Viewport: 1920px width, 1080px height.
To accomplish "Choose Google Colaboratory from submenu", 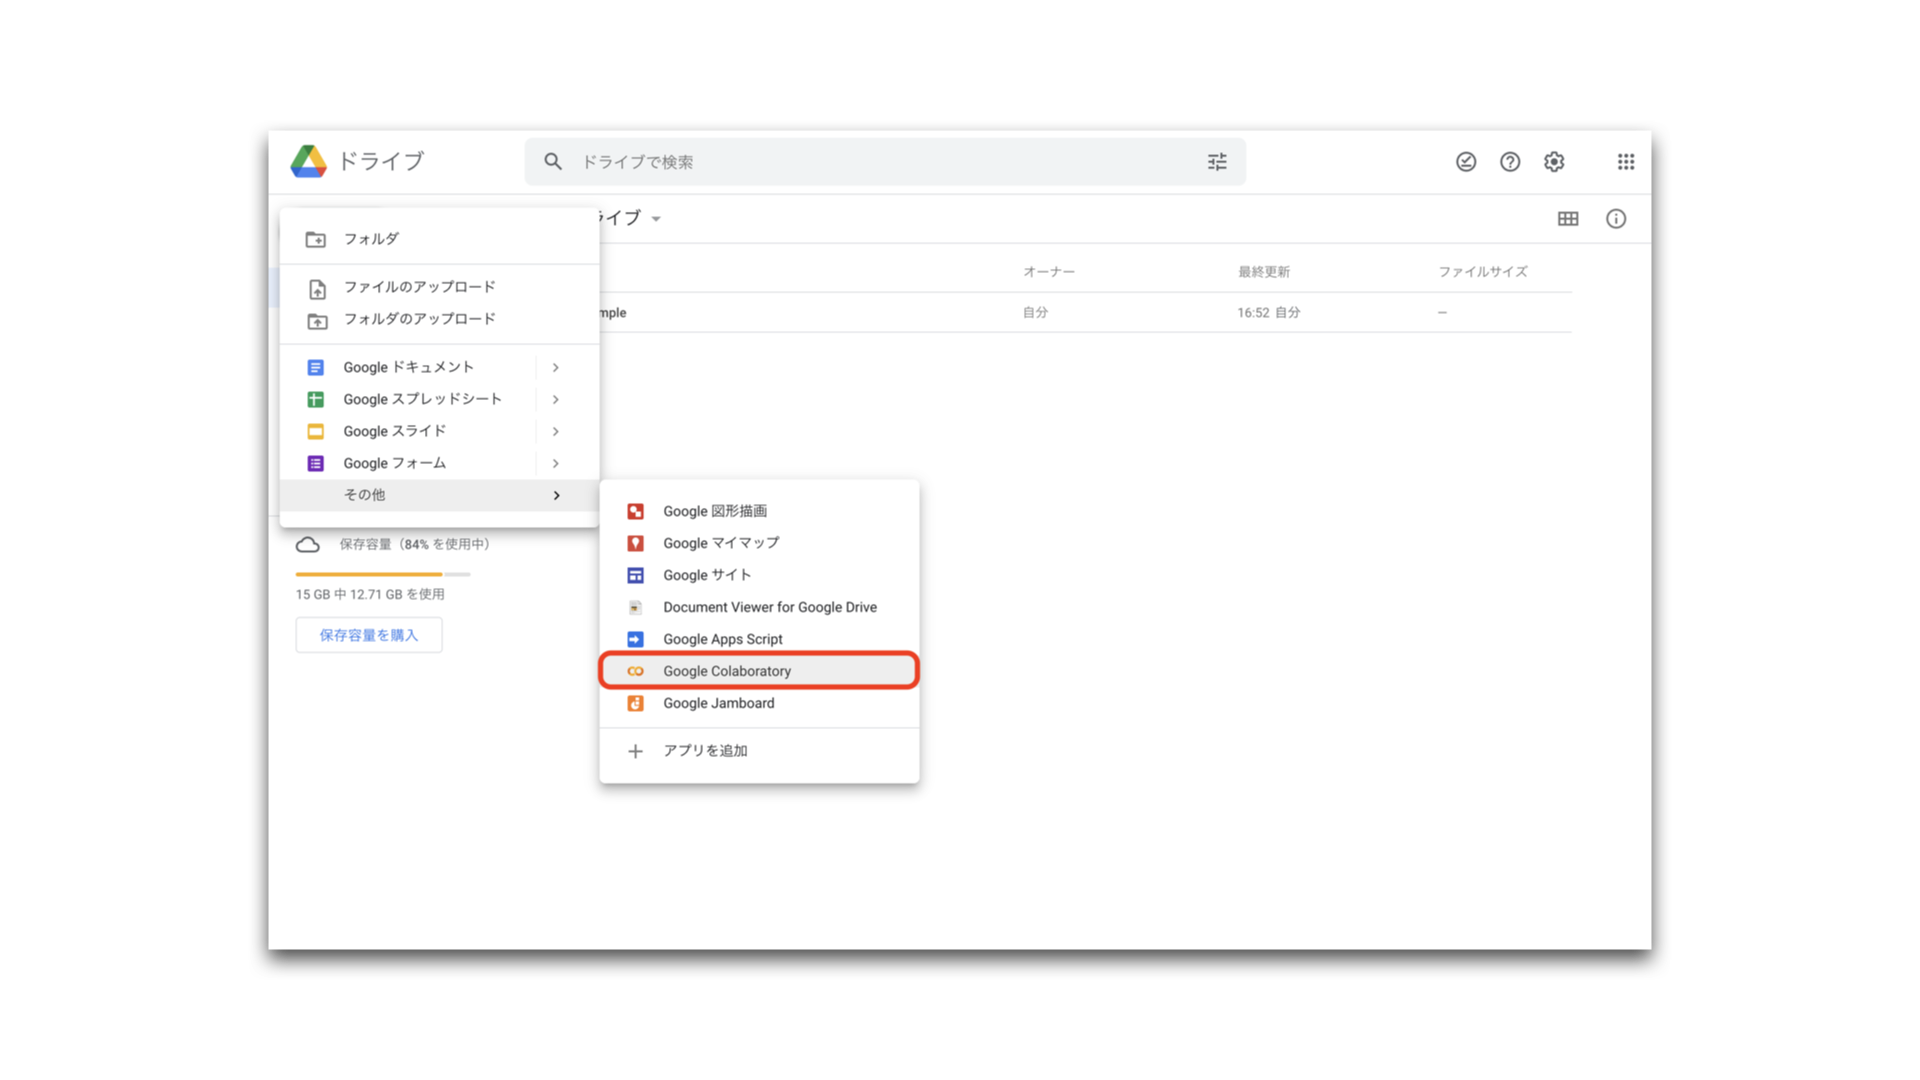I will 759,671.
